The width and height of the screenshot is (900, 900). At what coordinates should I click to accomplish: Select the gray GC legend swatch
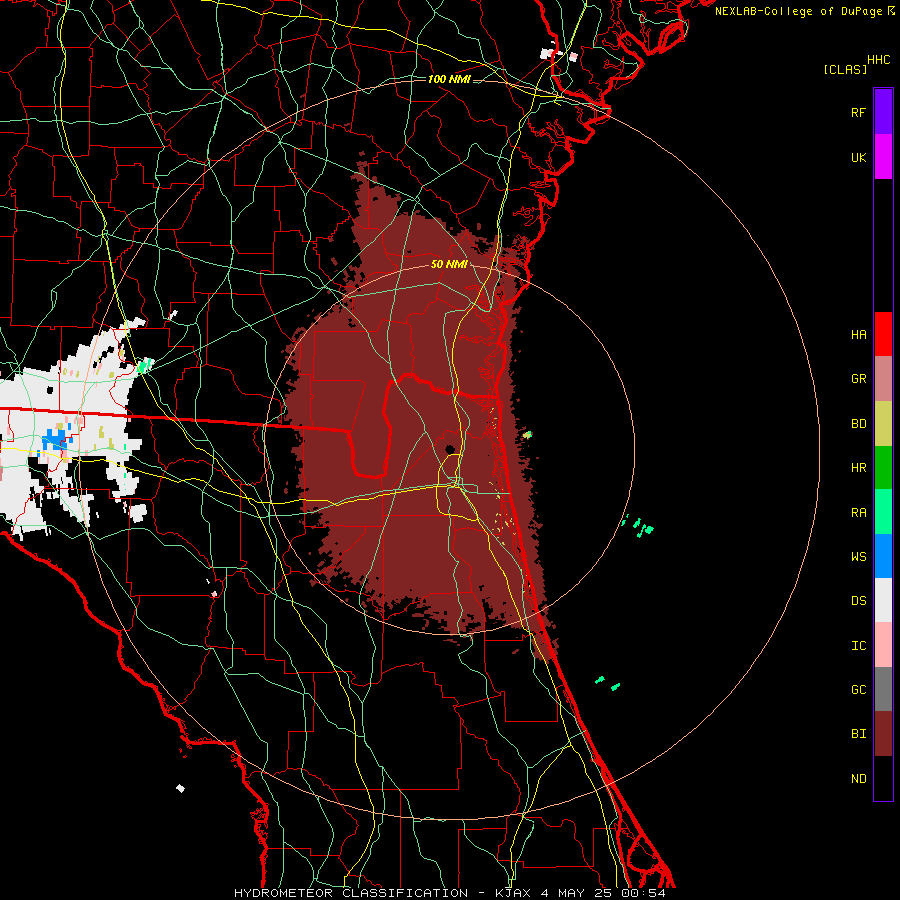click(883, 689)
